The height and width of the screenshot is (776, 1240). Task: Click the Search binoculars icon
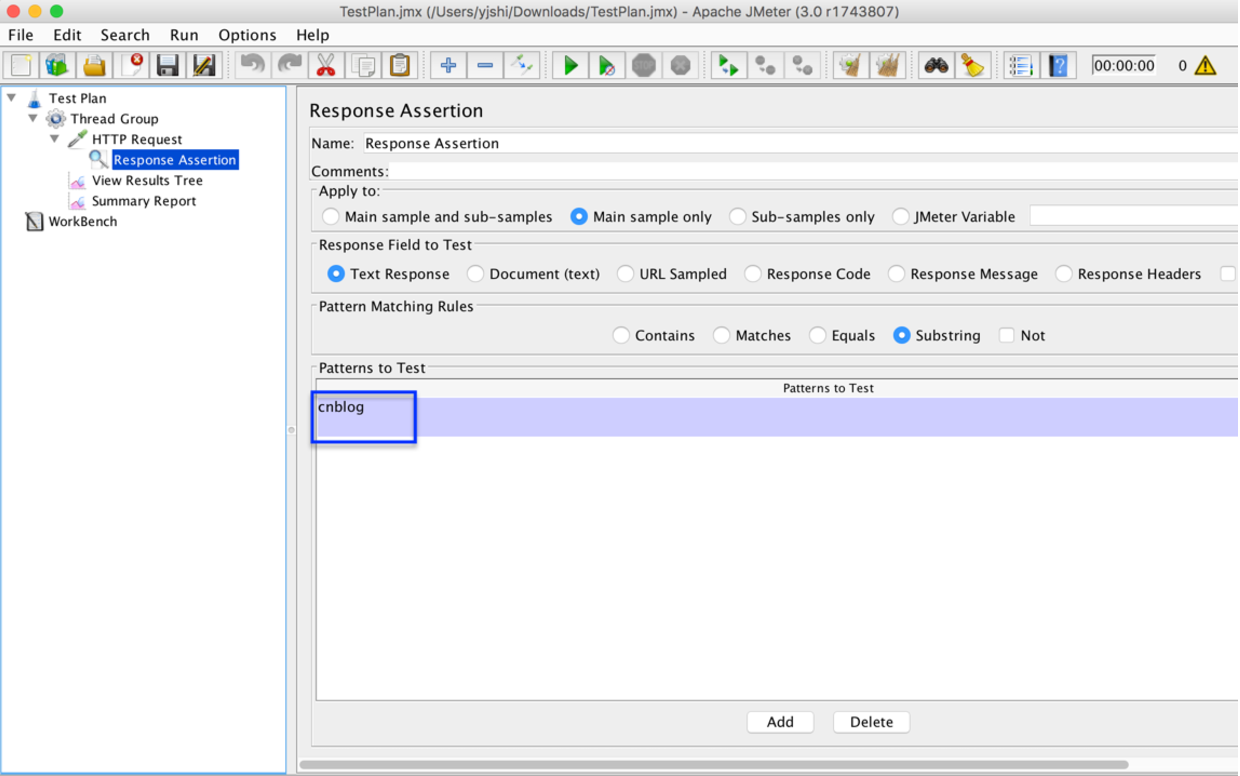click(x=936, y=66)
